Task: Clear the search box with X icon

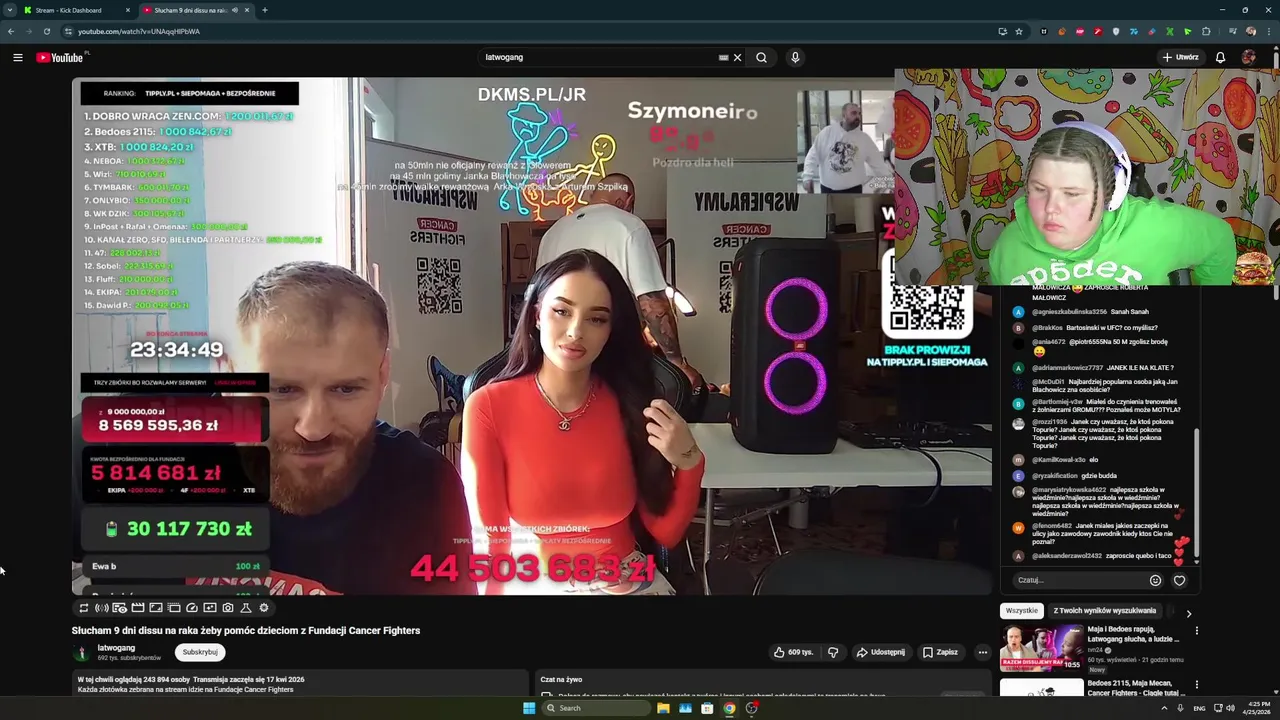Action: [737, 57]
